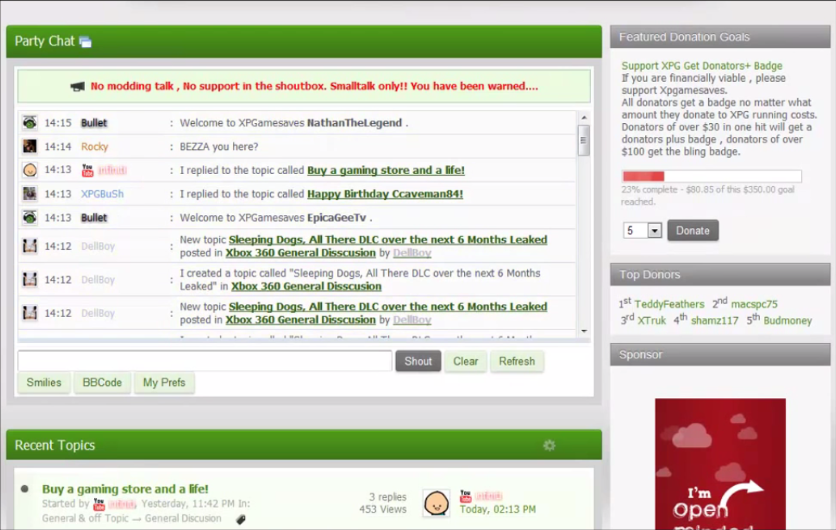
Task: Click the unread bullet beside the gaming store topic
Action: [x=25, y=489]
